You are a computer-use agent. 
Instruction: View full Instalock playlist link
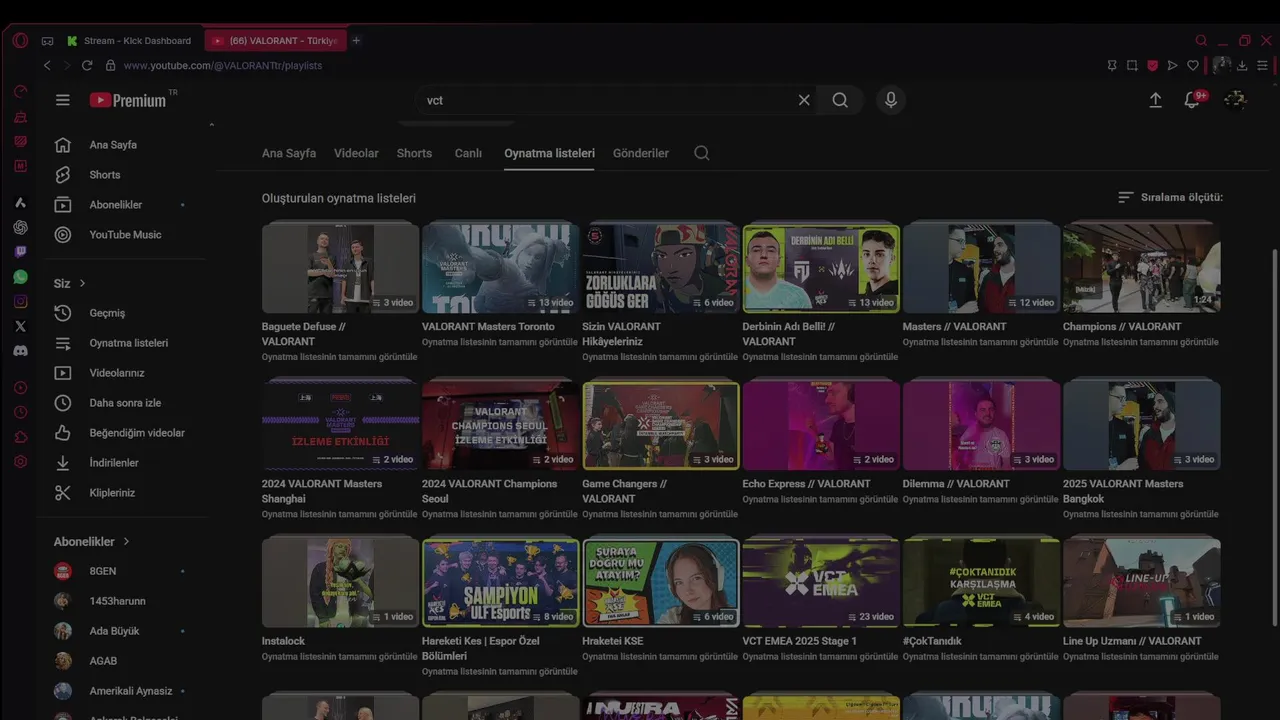[339, 657]
